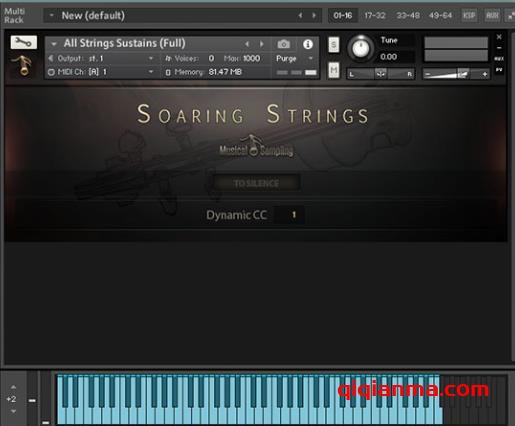Solo the instrument with S button

click(334, 45)
